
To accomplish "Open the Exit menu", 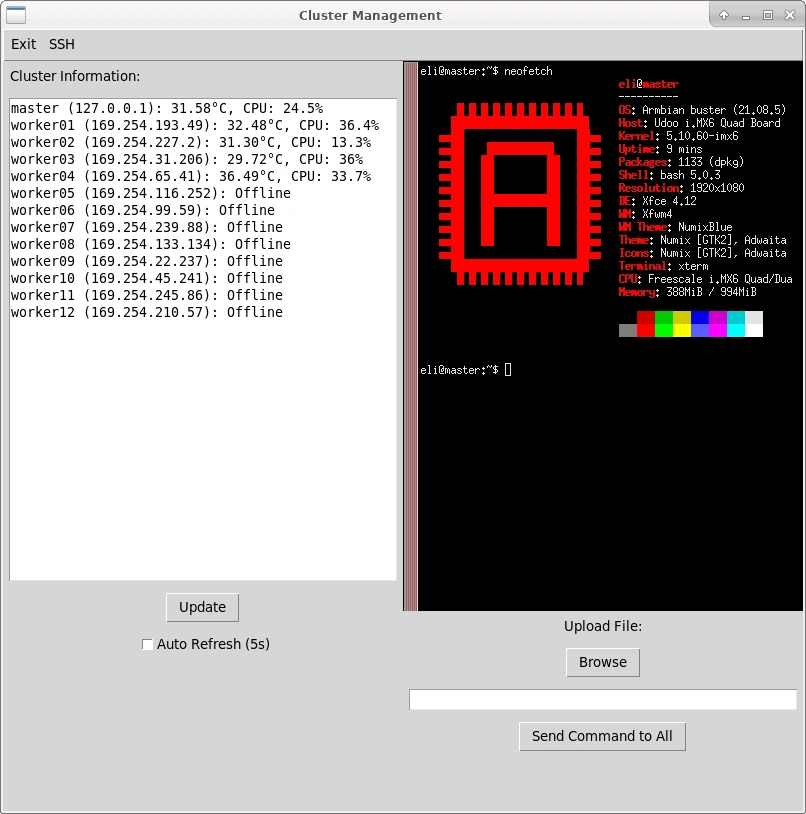I will [24, 44].
